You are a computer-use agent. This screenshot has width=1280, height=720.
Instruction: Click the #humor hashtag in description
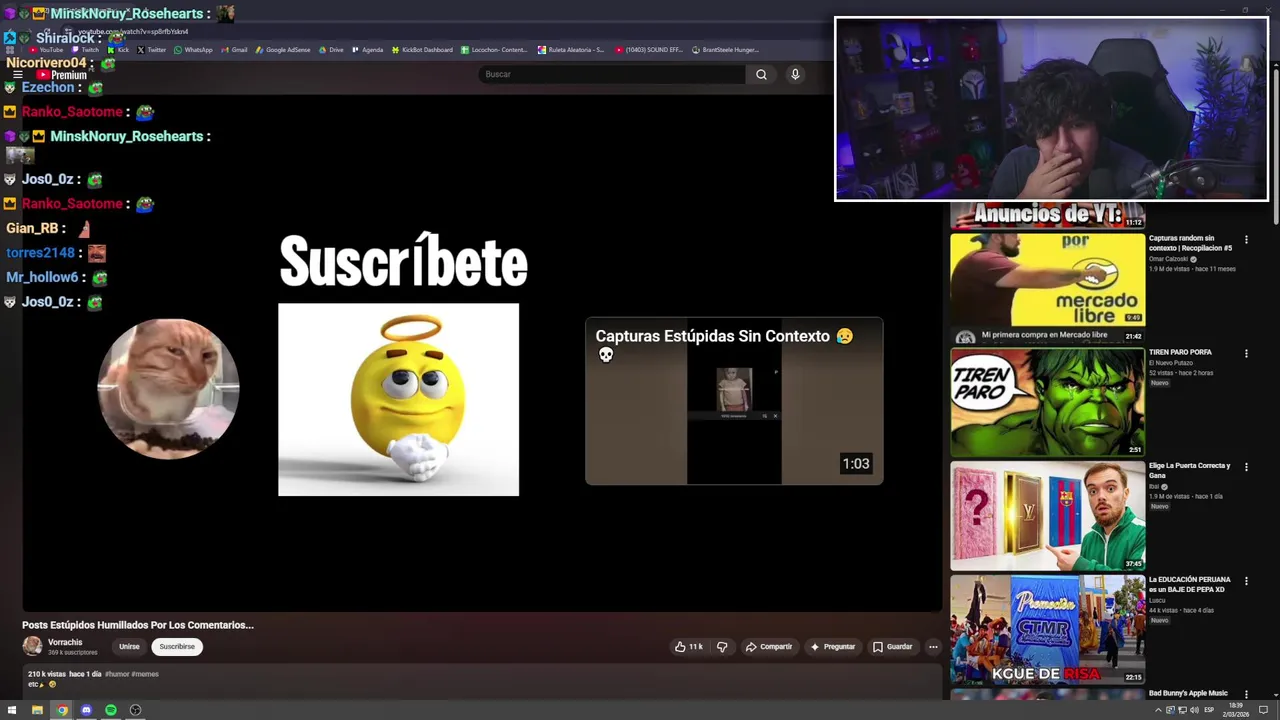click(118, 674)
